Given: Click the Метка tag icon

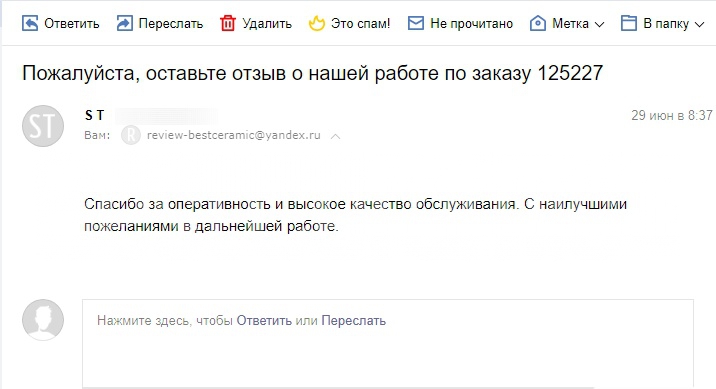Looking at the screenshot, I should click(x=538, y=23).
